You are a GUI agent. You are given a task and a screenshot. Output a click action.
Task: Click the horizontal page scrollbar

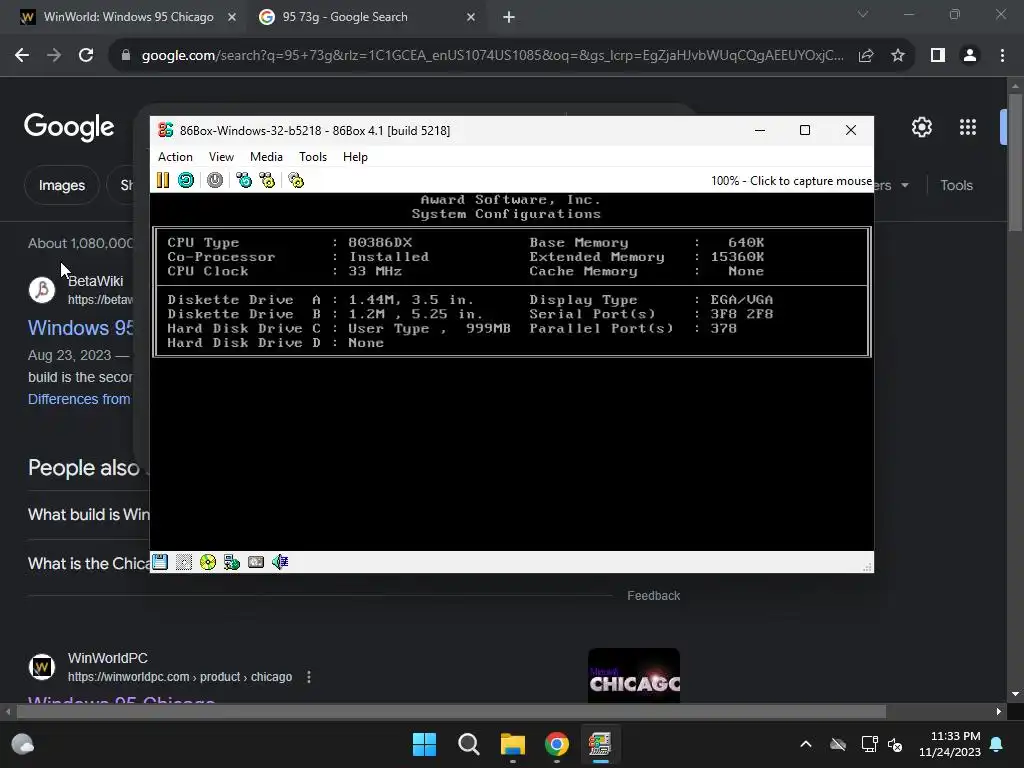click(449, 711)
